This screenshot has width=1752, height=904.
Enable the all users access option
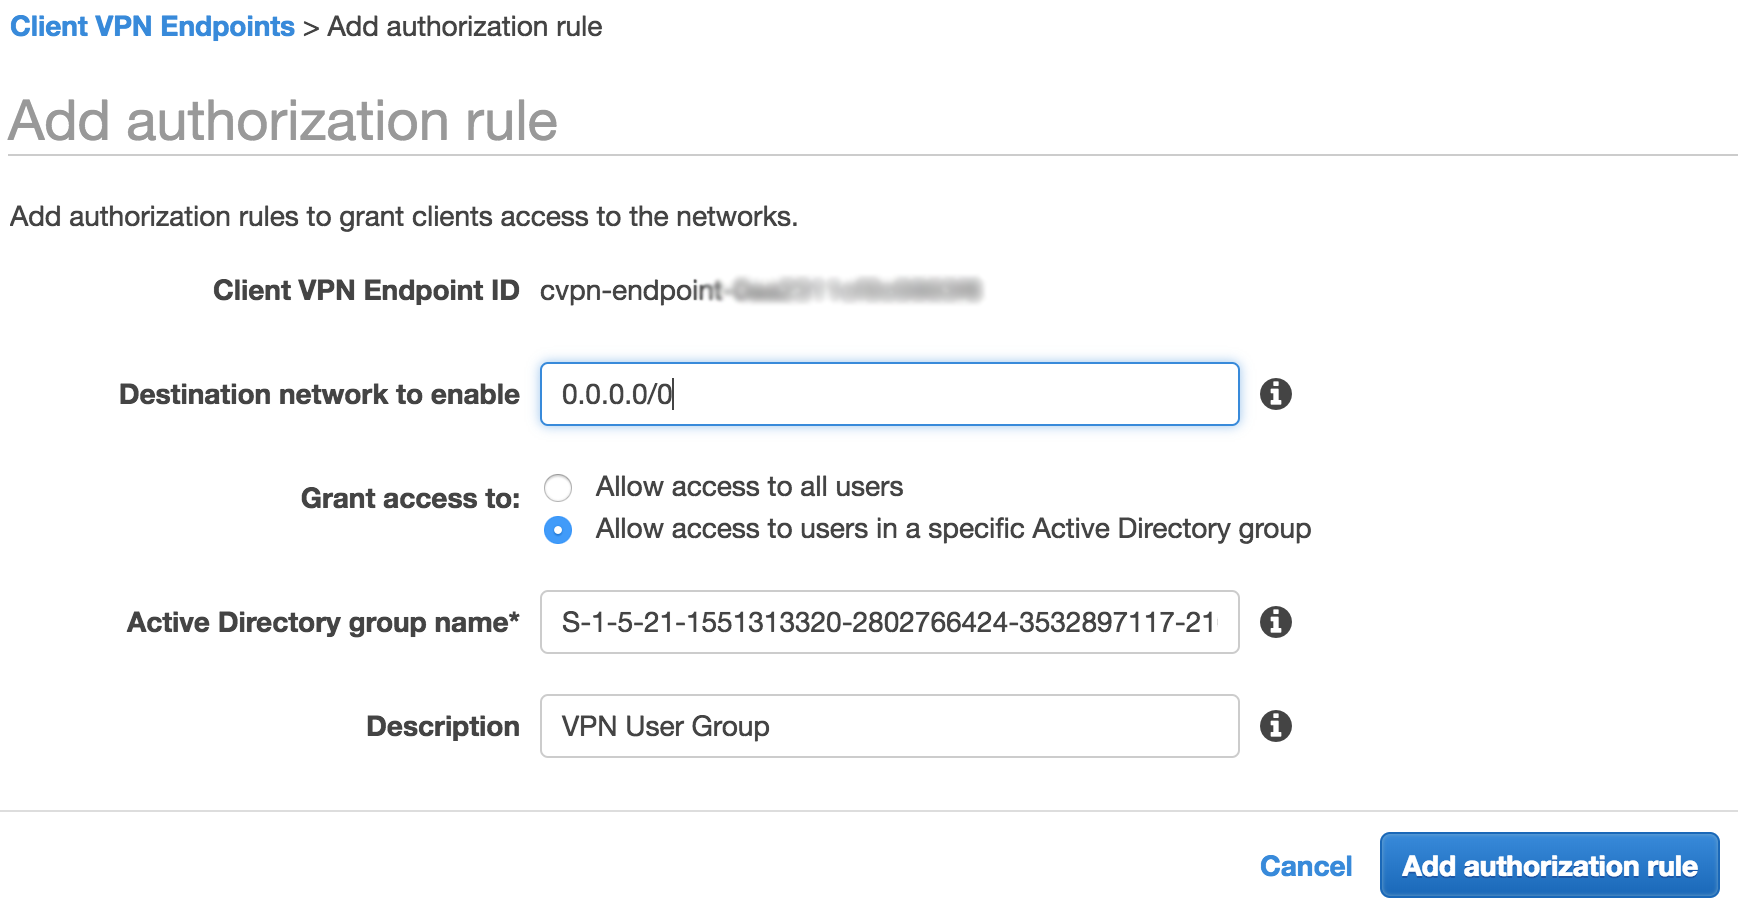(x=558, y=487)
